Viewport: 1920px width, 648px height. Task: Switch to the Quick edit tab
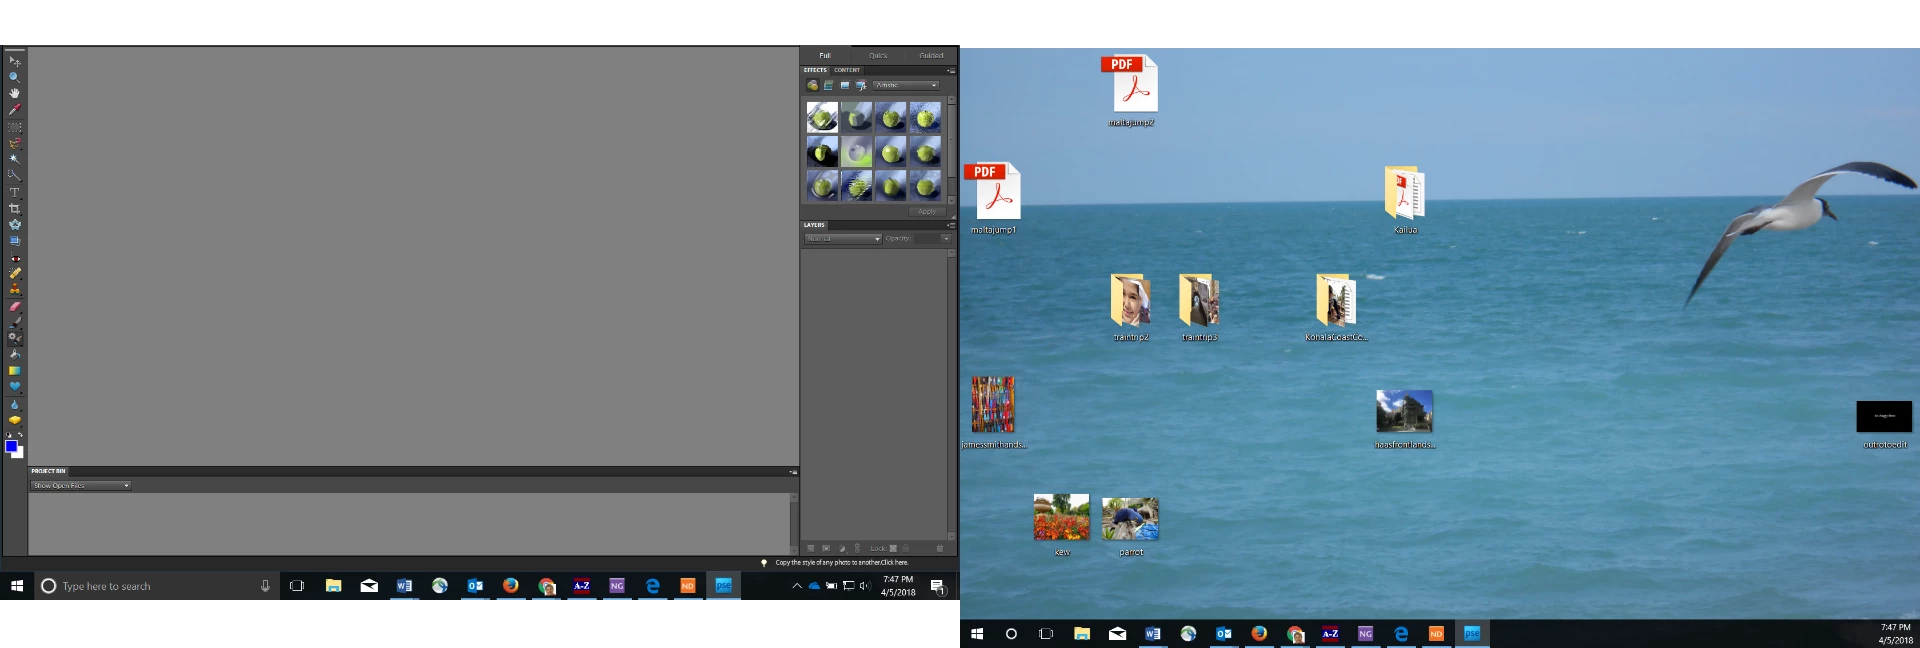coord(878,55)
